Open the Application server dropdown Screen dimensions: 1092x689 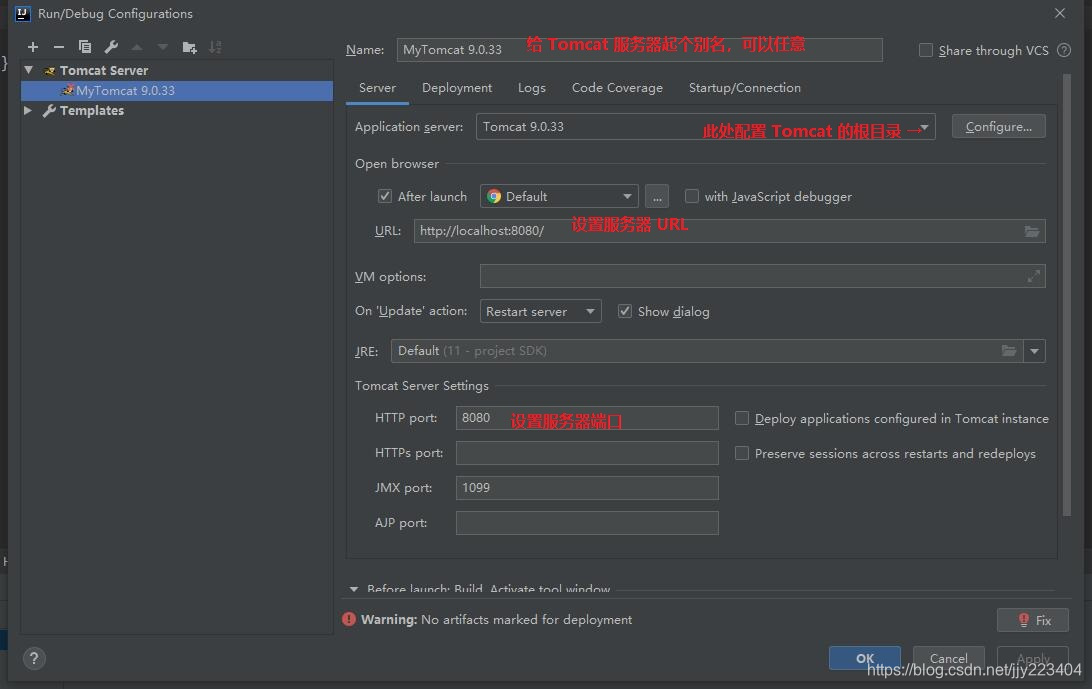point(923,127)
